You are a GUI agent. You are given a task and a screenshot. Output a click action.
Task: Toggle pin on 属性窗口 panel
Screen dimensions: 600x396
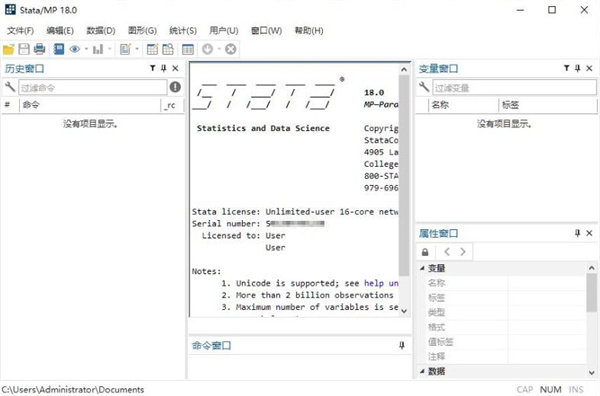coord(578,233)
